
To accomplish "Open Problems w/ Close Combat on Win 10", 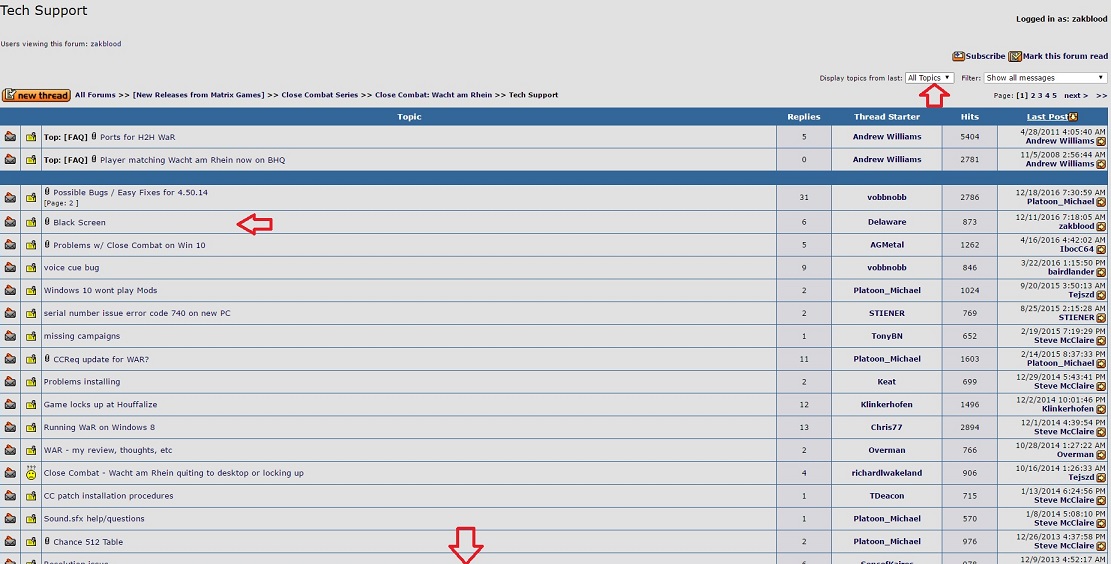I will point(129,245).
